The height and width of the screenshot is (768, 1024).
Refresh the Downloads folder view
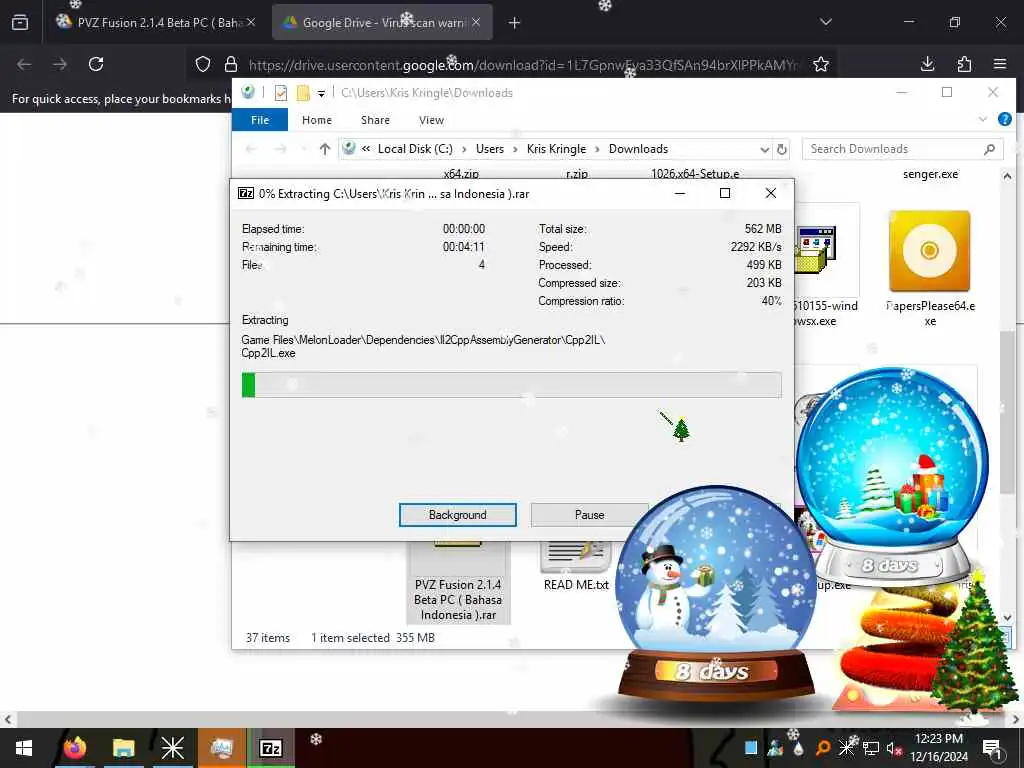point(782,149)
